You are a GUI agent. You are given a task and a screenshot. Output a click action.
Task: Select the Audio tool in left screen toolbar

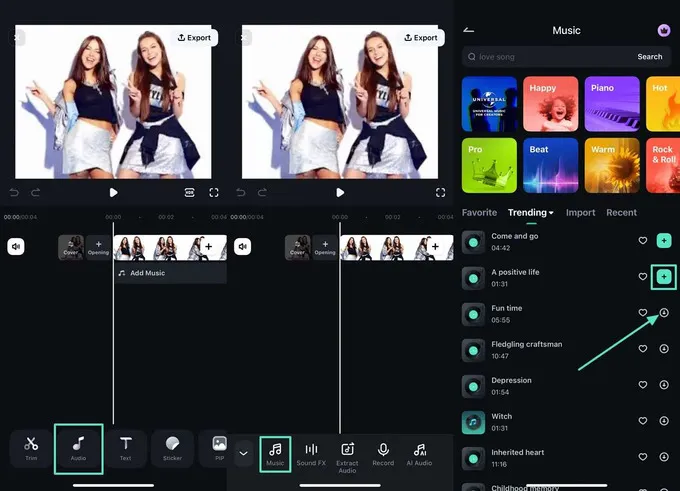[78, 448]
